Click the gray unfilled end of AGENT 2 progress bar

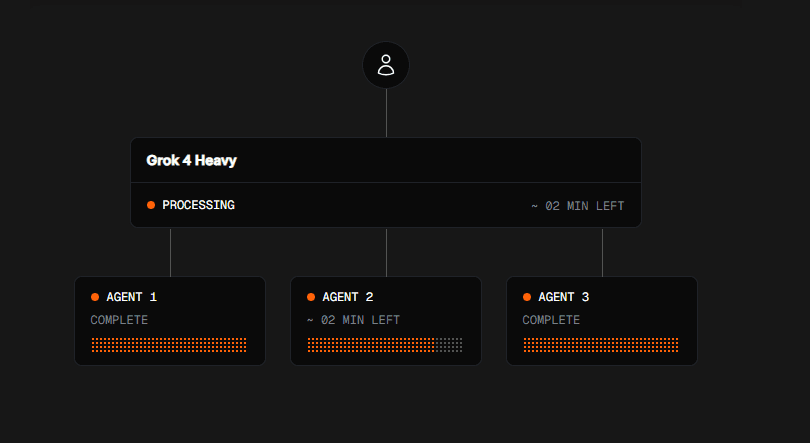449,345
